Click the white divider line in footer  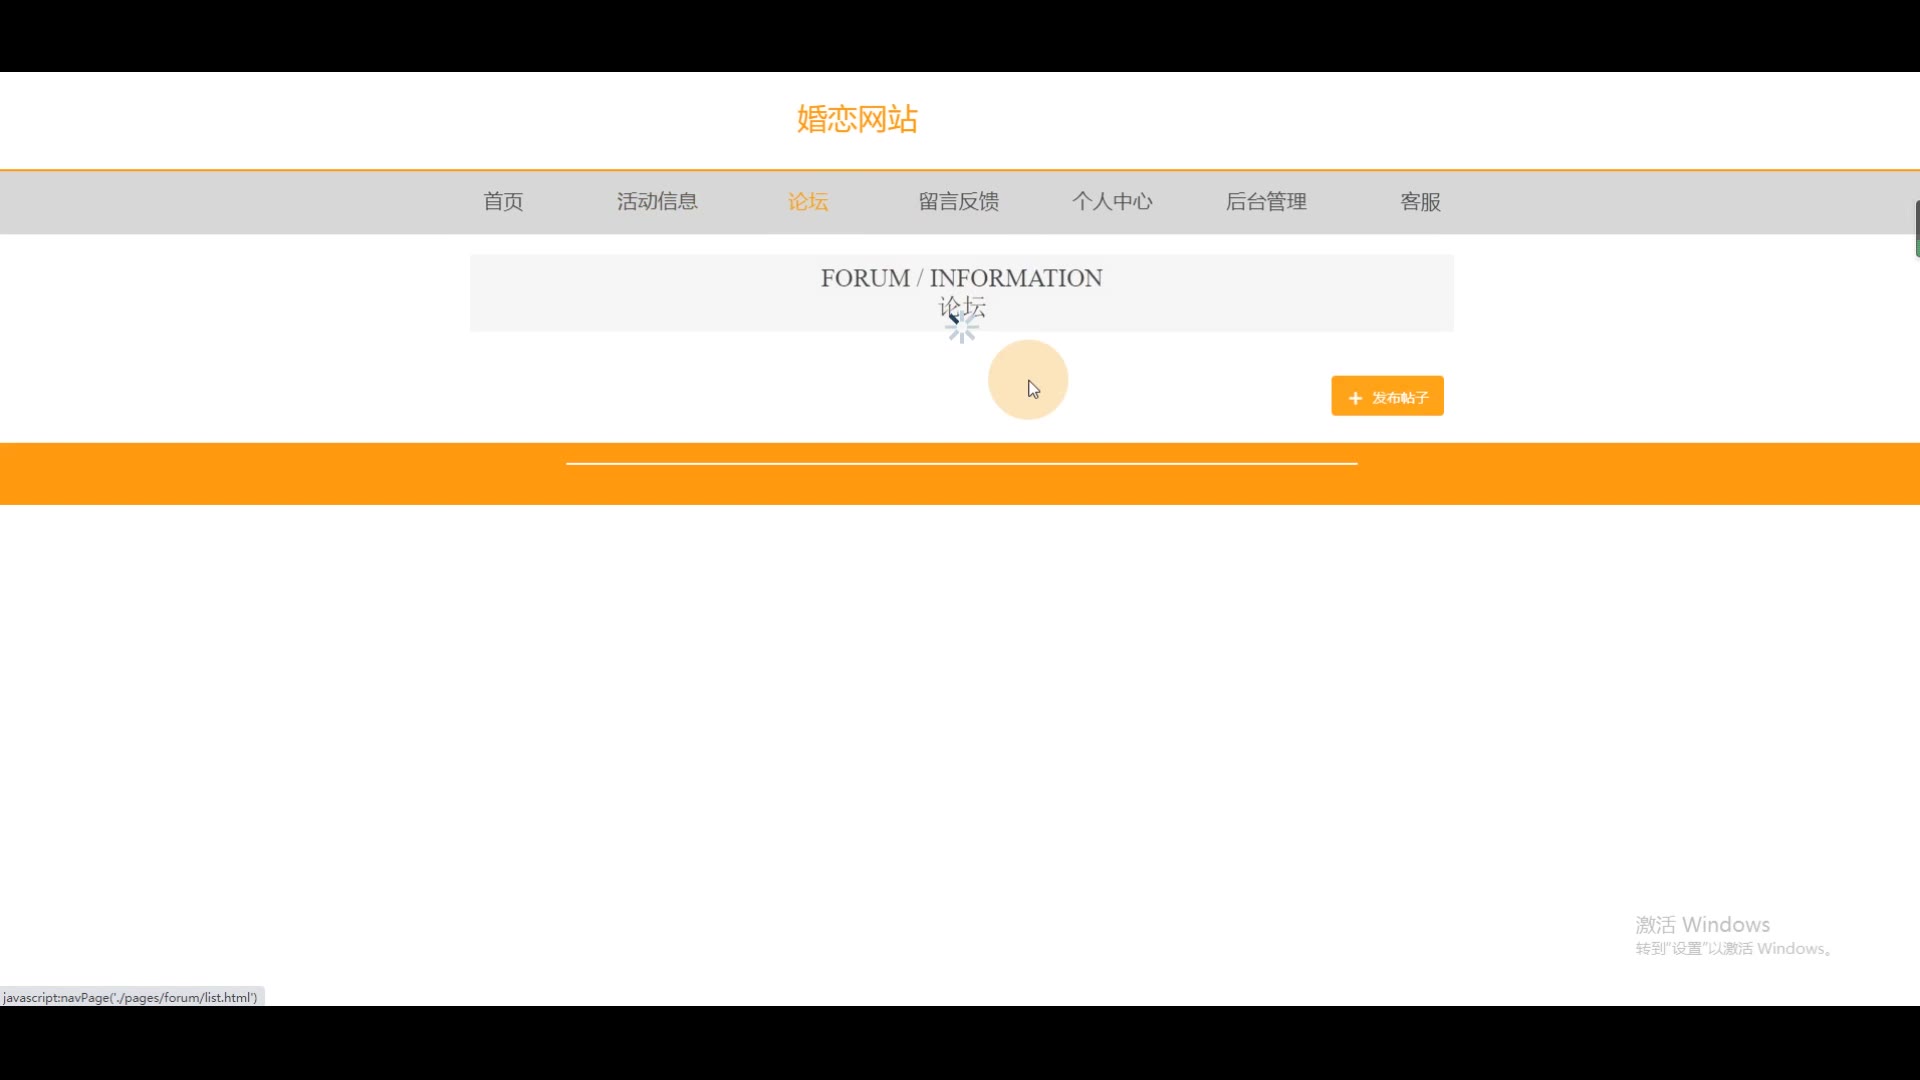pyautogui.click(x=961, y=463)
